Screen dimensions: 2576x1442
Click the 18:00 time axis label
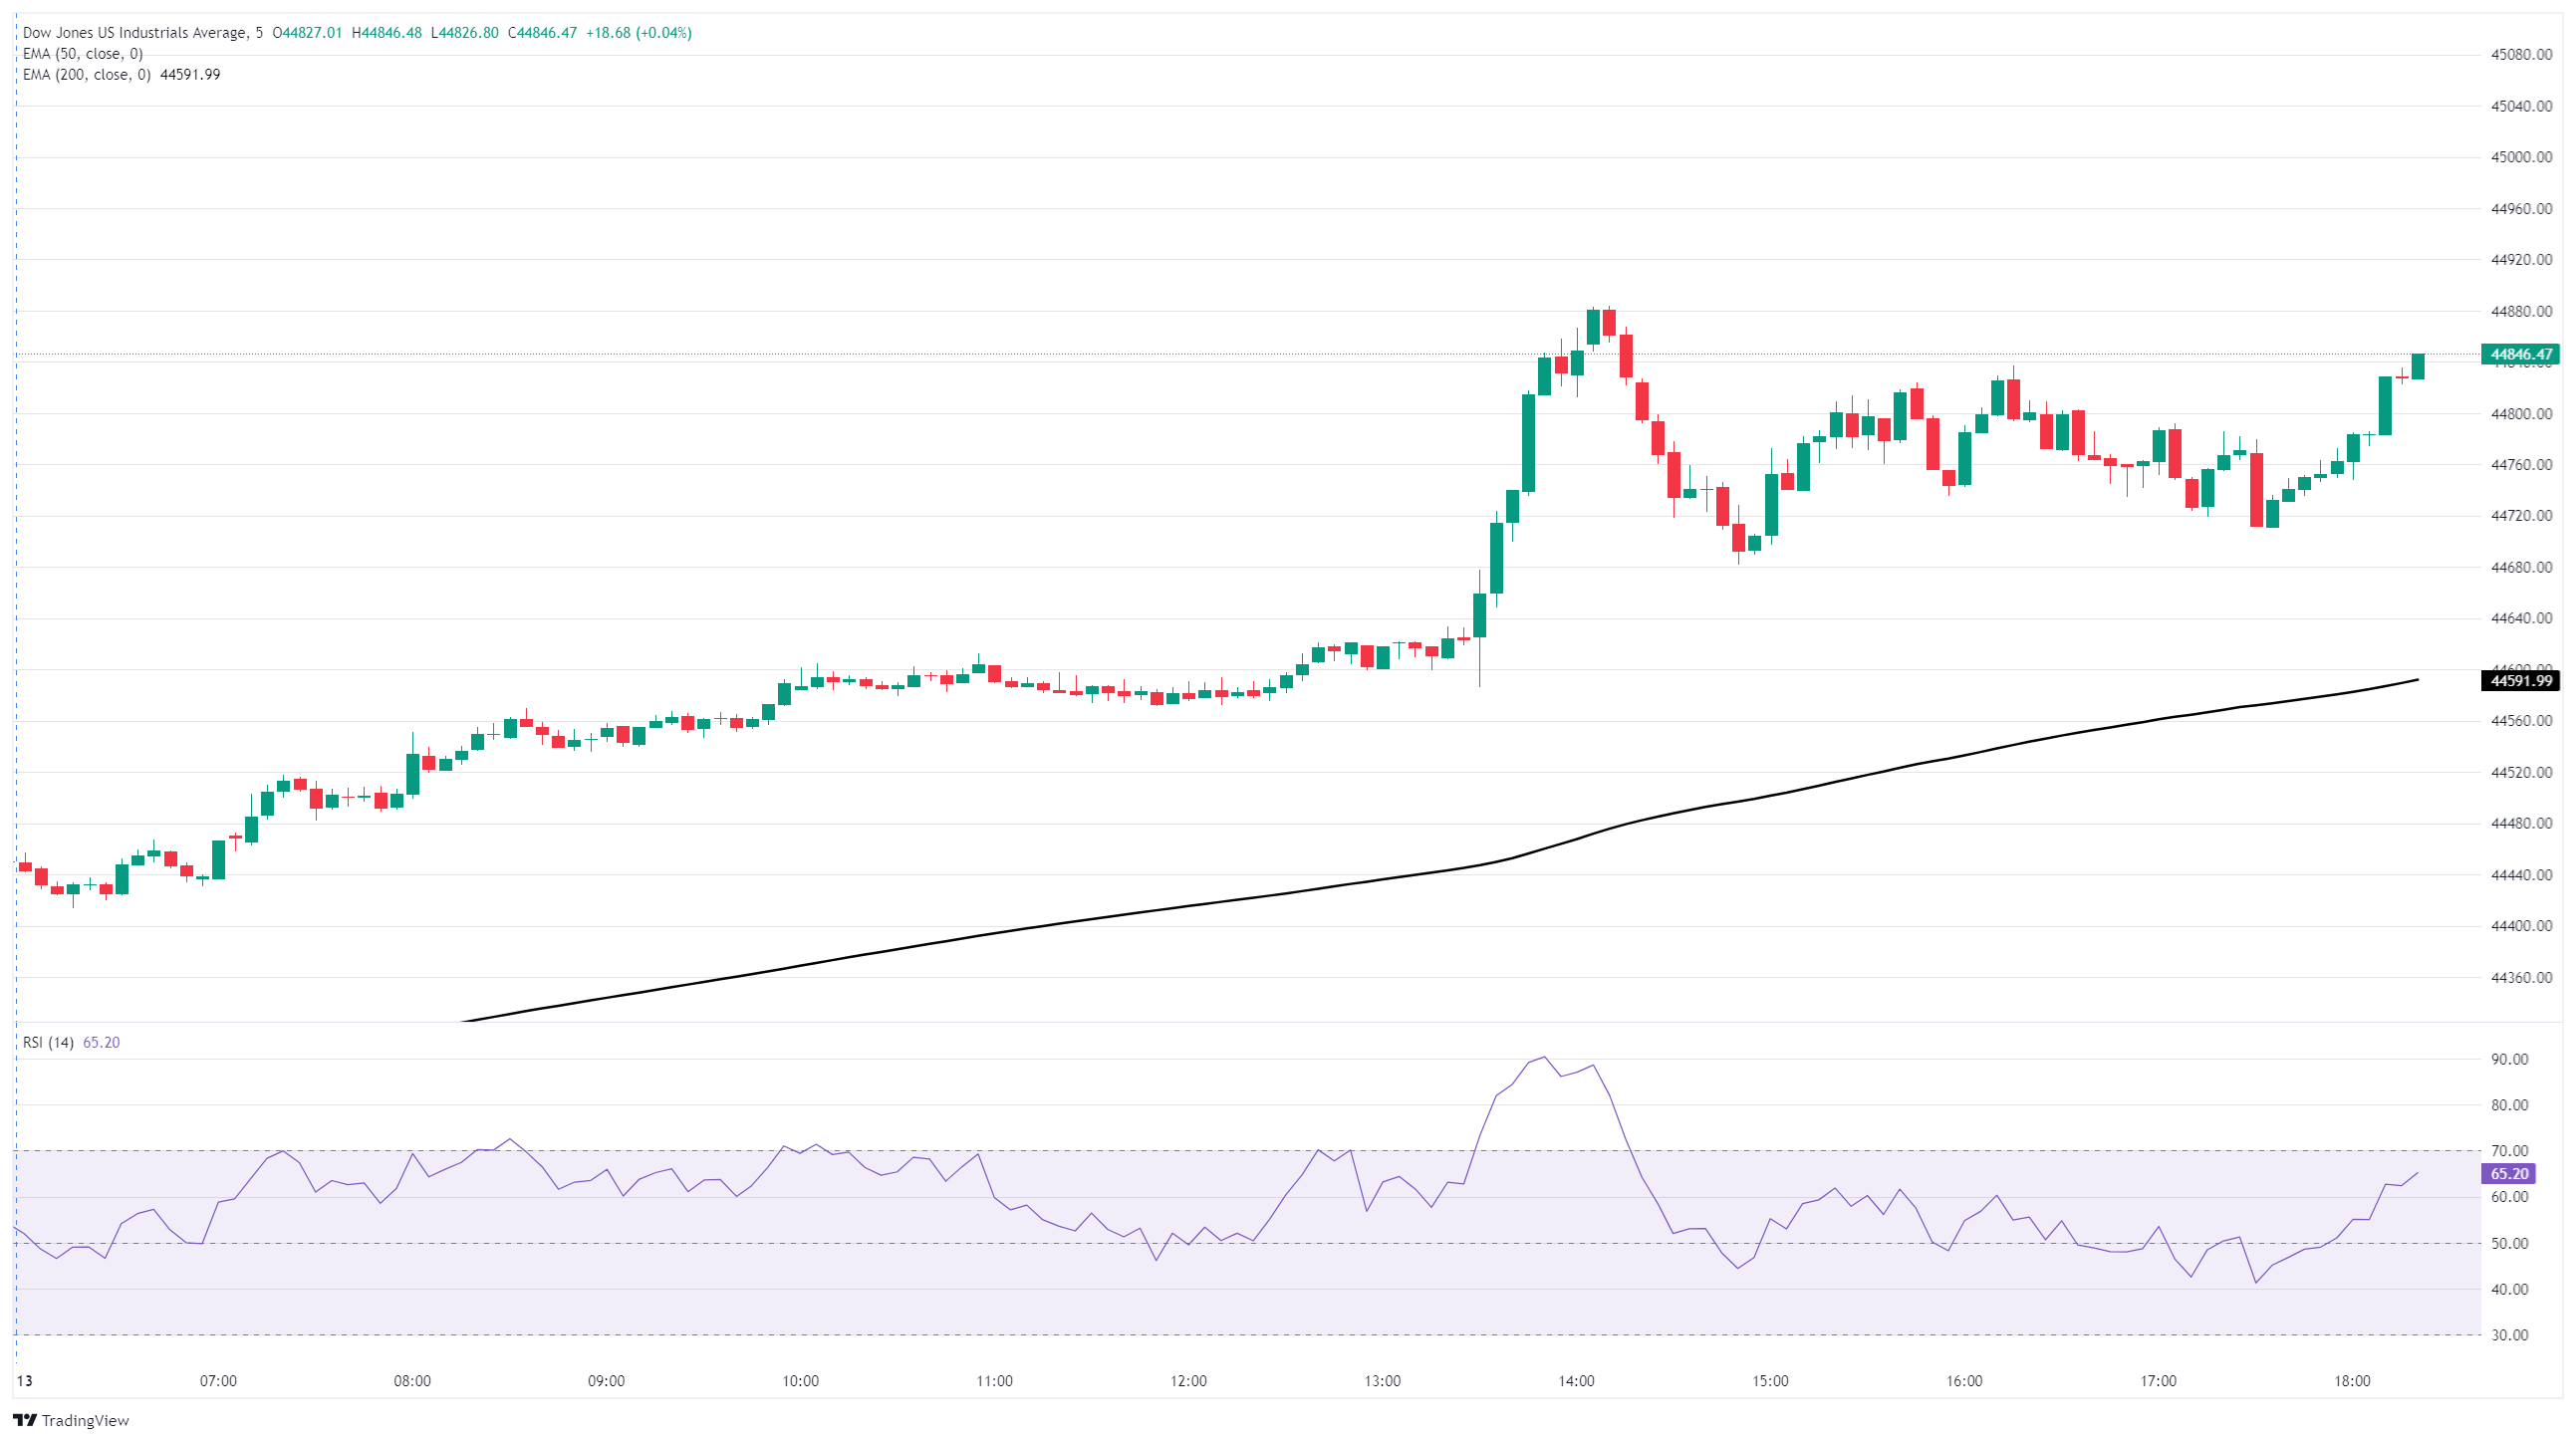click(x=2352, y=1381)
